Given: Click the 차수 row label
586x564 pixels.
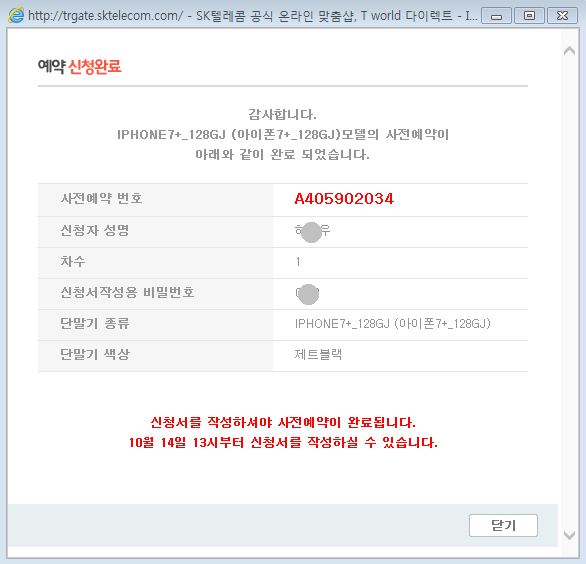Looking at the screenshot, I should (73, 261).
